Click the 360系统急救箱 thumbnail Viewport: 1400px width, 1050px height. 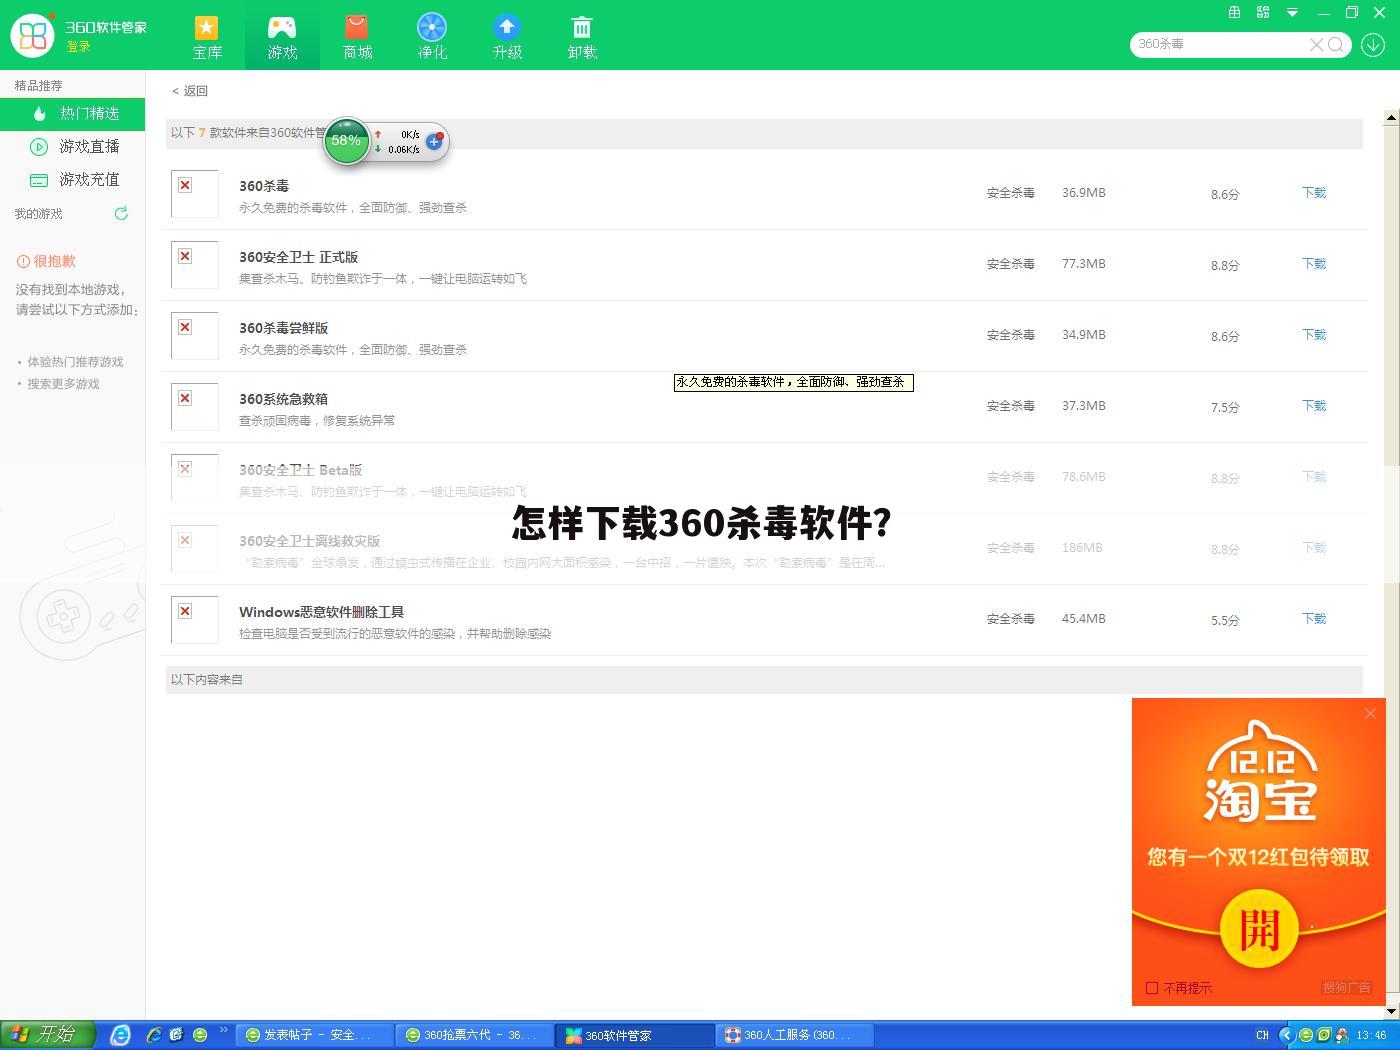(195, 407)
